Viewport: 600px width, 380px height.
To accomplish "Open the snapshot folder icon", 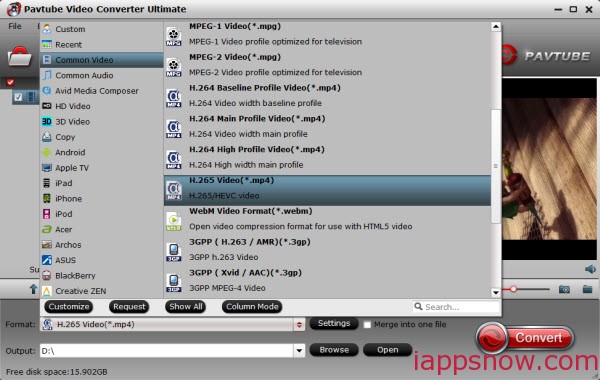I will tap(587, 289).
